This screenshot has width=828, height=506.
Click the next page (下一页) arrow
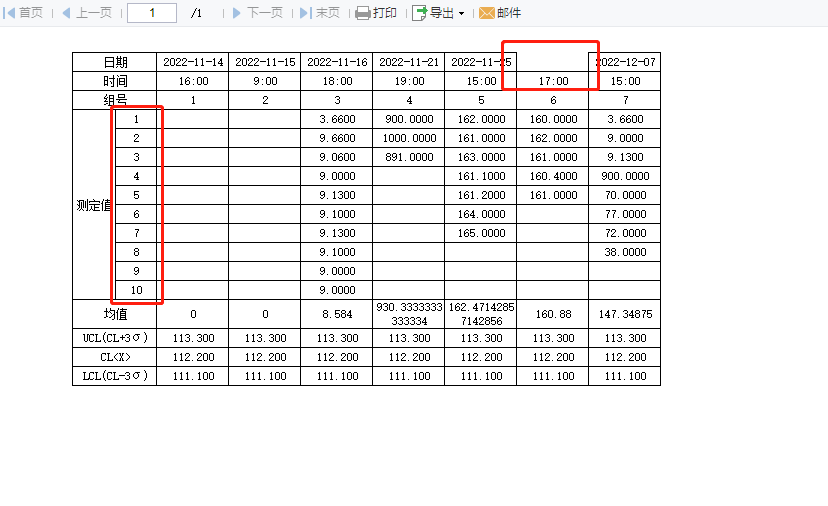click(237, 13)
